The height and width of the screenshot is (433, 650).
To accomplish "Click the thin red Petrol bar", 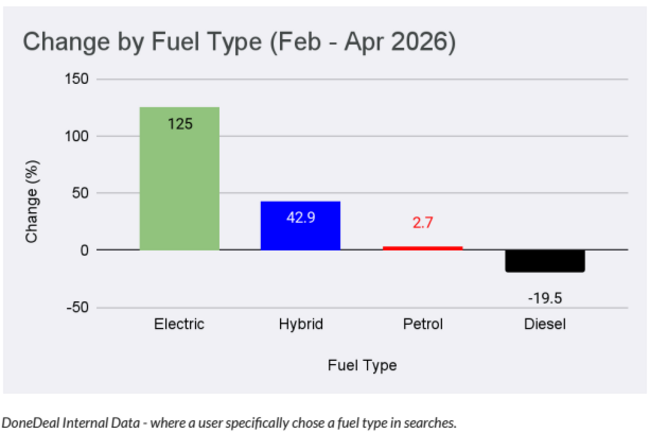I will [422, 247].
